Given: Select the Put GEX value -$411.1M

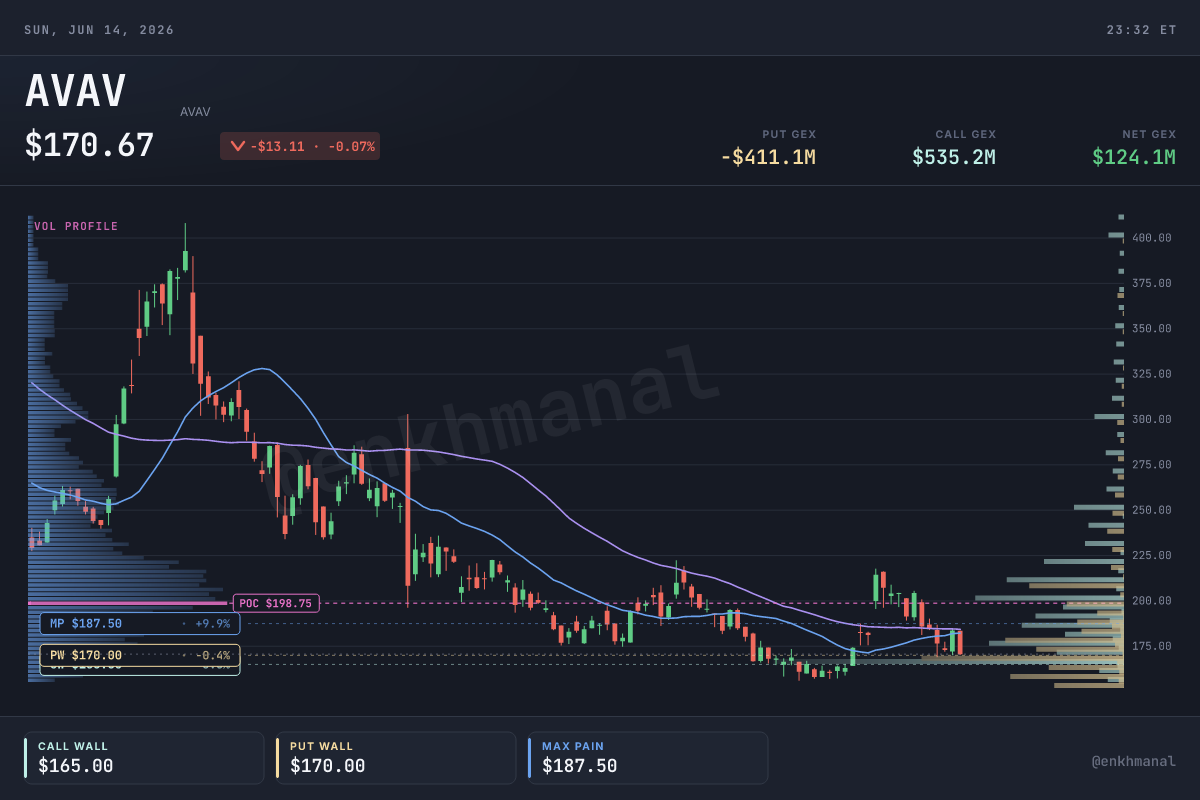Looking at the screenshot, I should tap(768, 157).
